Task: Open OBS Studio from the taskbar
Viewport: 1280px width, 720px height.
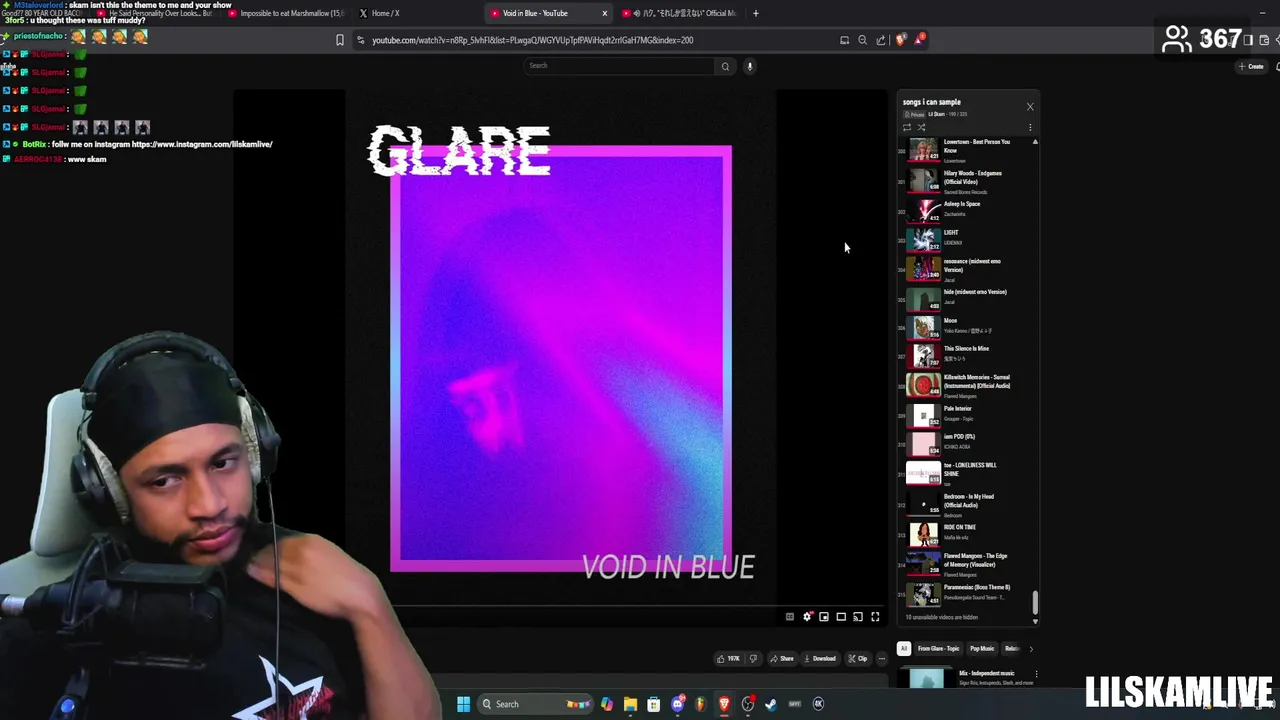Action: coord(748,704)
